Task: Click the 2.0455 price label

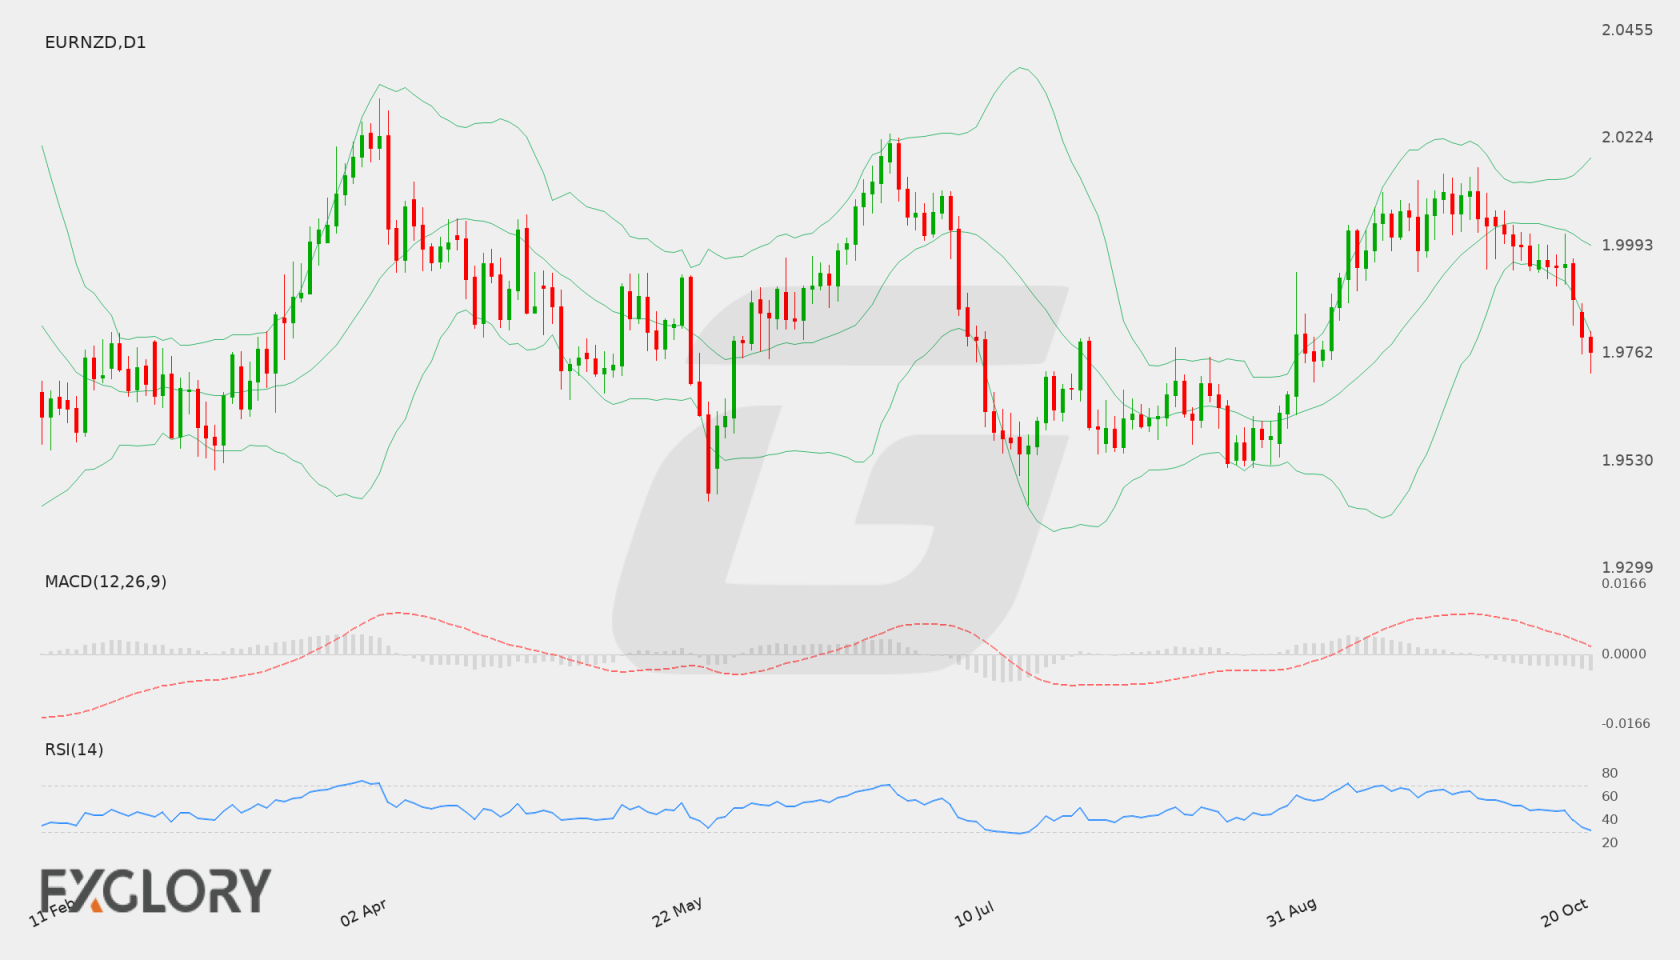Action: click(1627, 30)
